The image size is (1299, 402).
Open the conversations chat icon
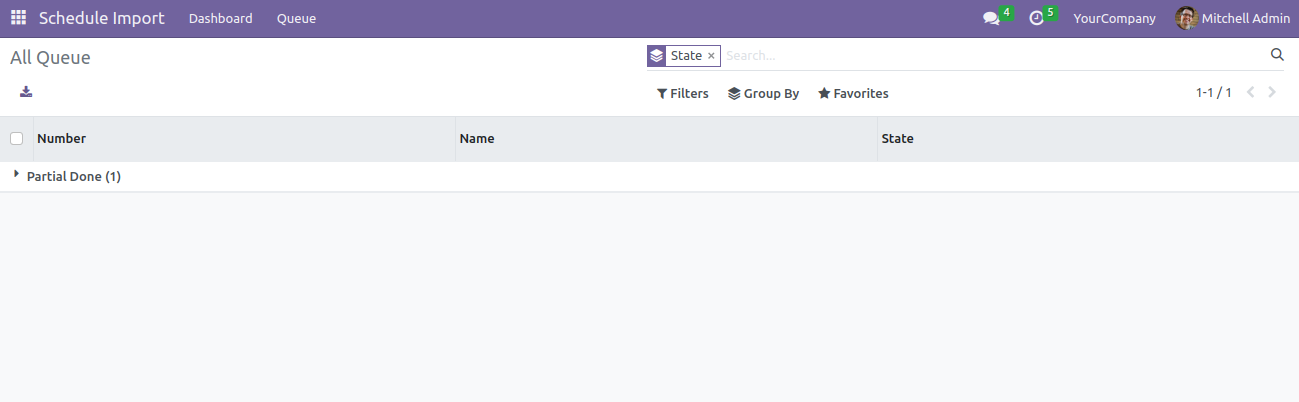(991, 19)
